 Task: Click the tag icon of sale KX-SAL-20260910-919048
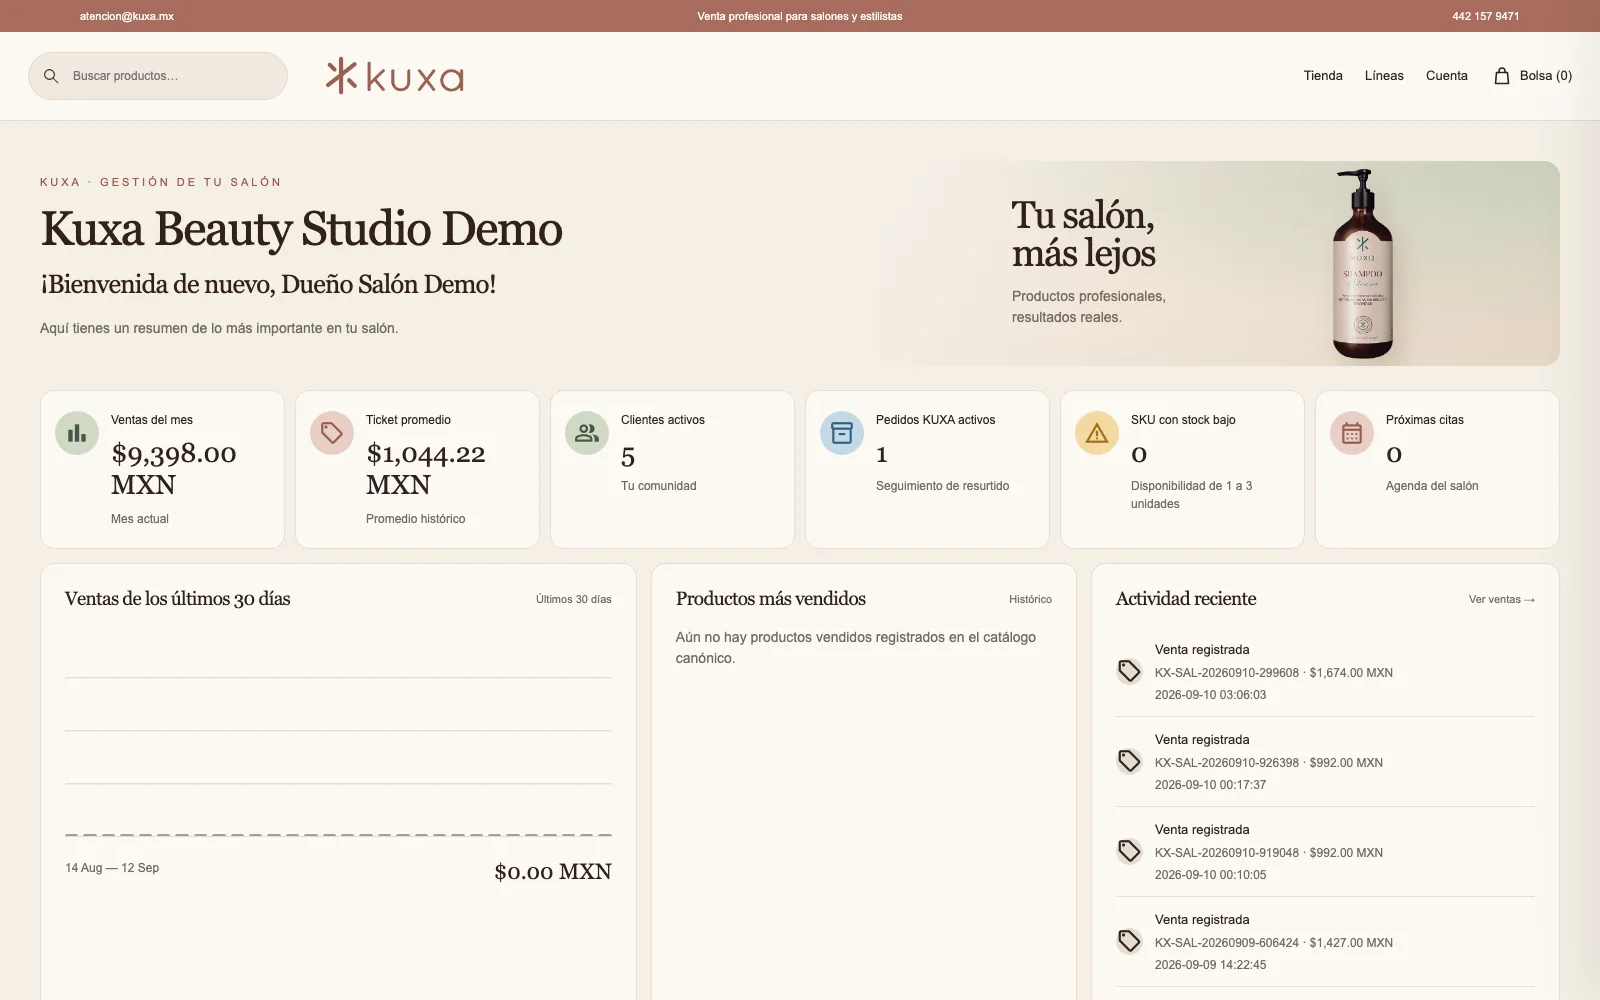pyautogui.click(x=1129, y=851)
